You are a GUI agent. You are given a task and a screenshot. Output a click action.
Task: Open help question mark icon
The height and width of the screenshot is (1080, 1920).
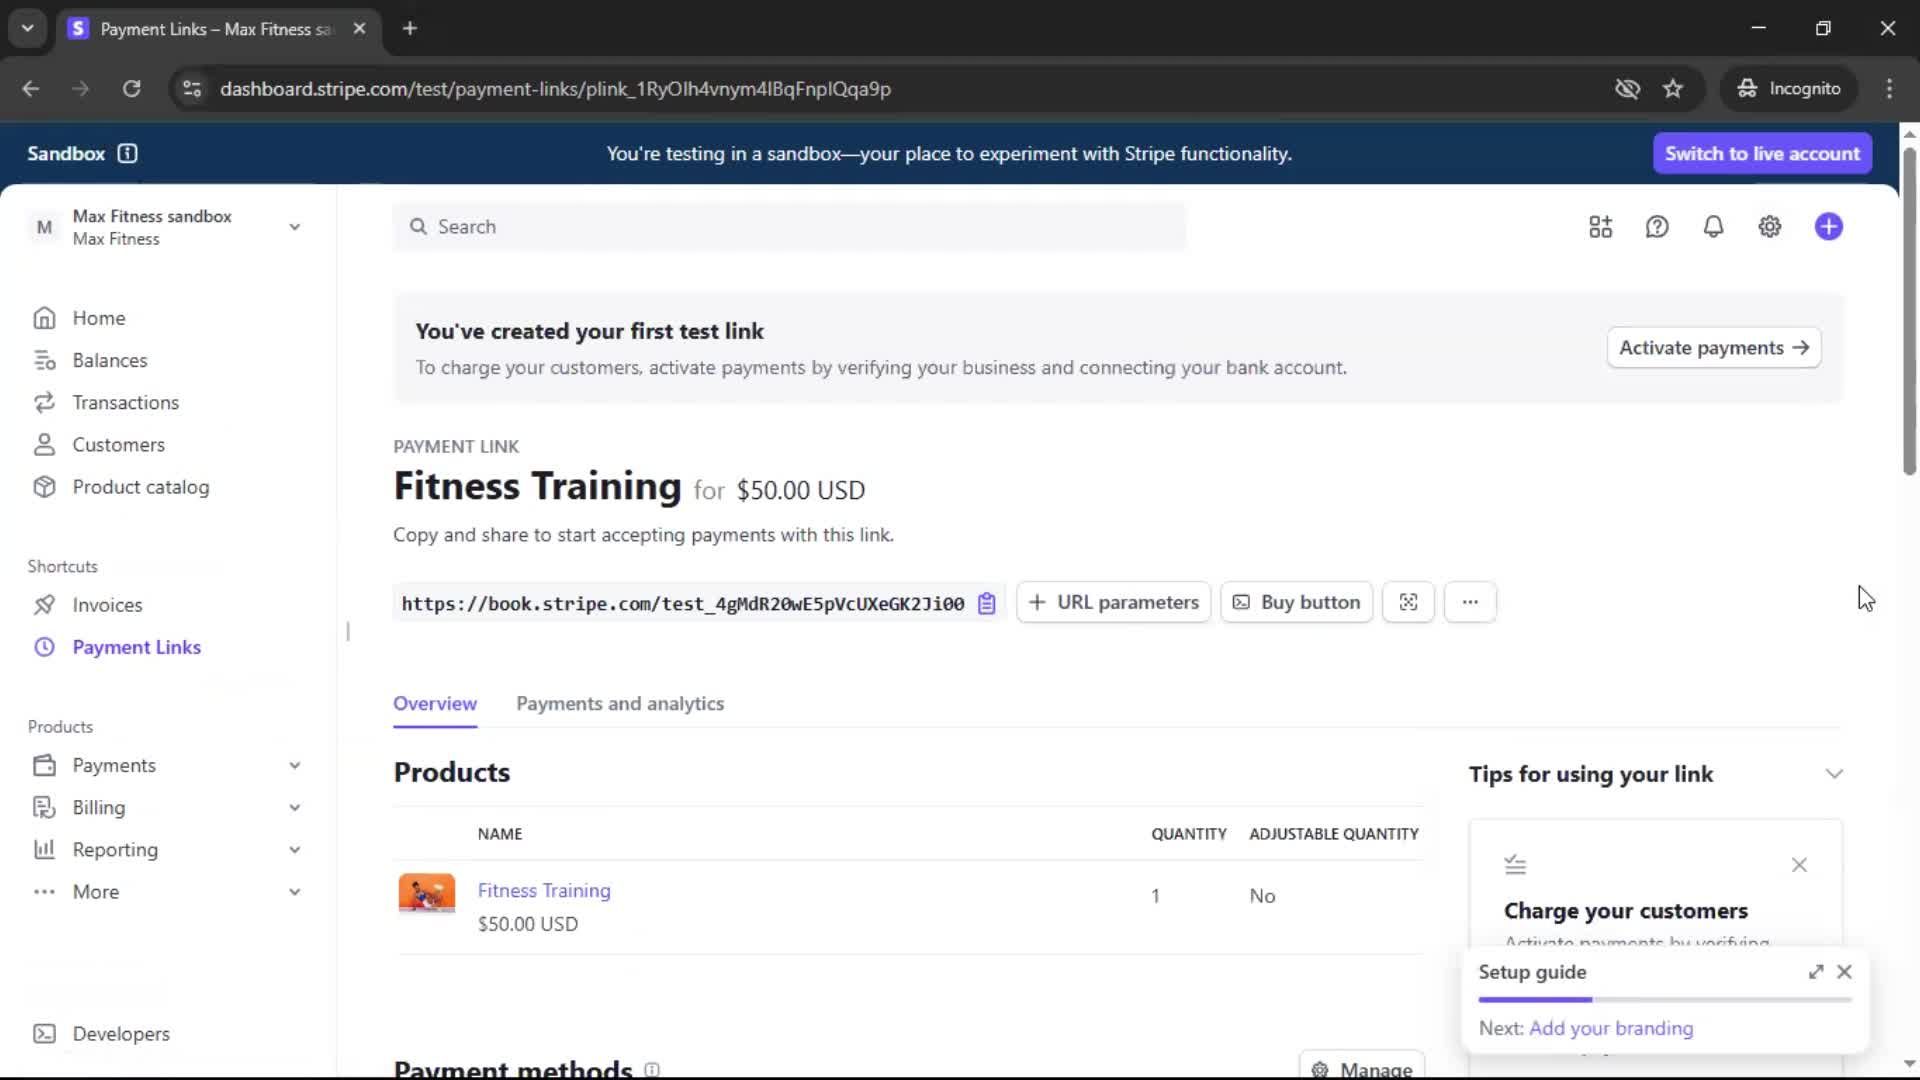click(1657, 227)
